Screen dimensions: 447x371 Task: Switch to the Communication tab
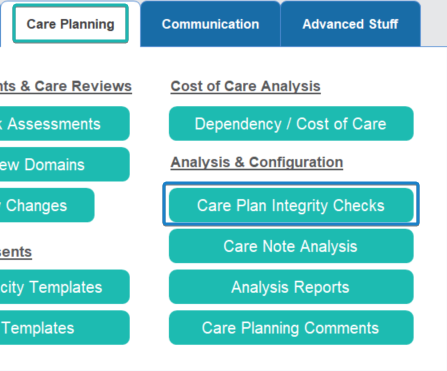pos(210,24)
